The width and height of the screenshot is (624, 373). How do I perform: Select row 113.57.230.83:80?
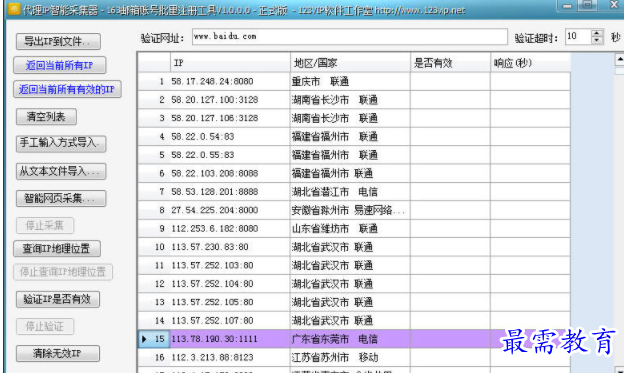[354, 247]
